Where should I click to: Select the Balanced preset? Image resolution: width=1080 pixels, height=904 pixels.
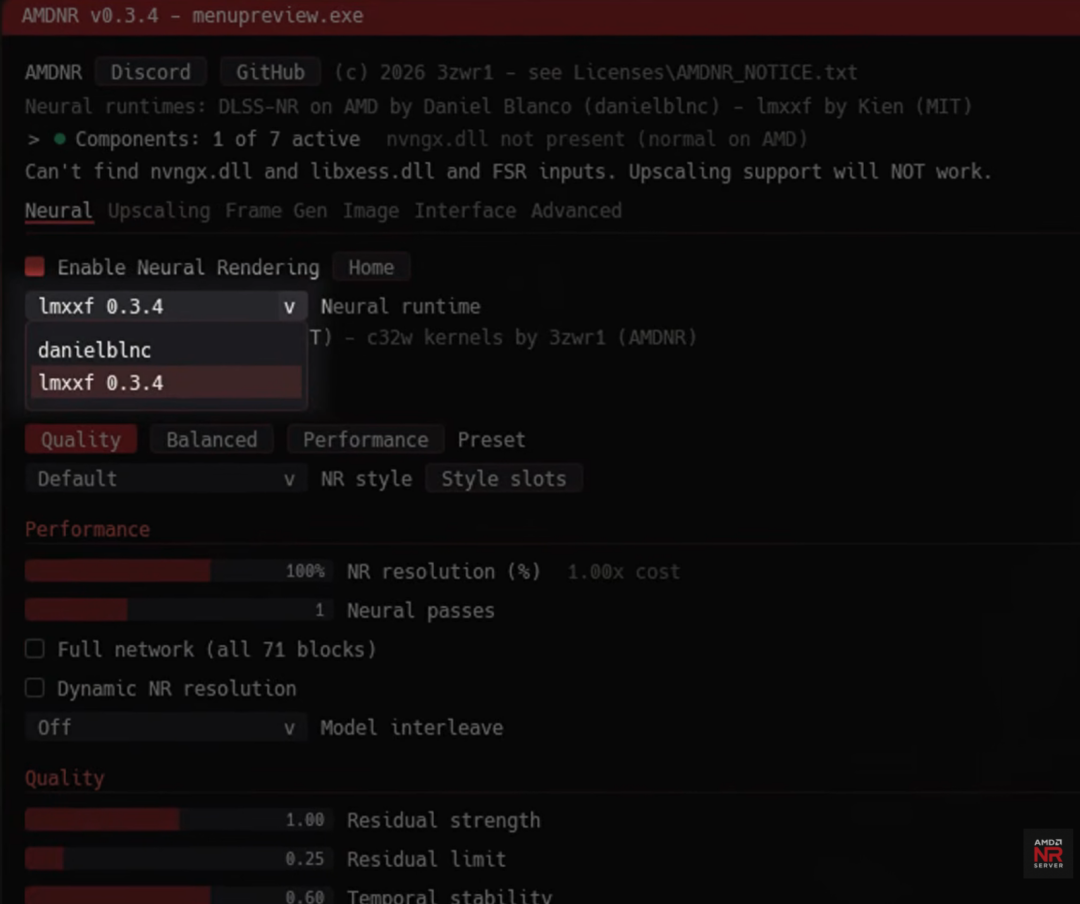tap(211, 439)
